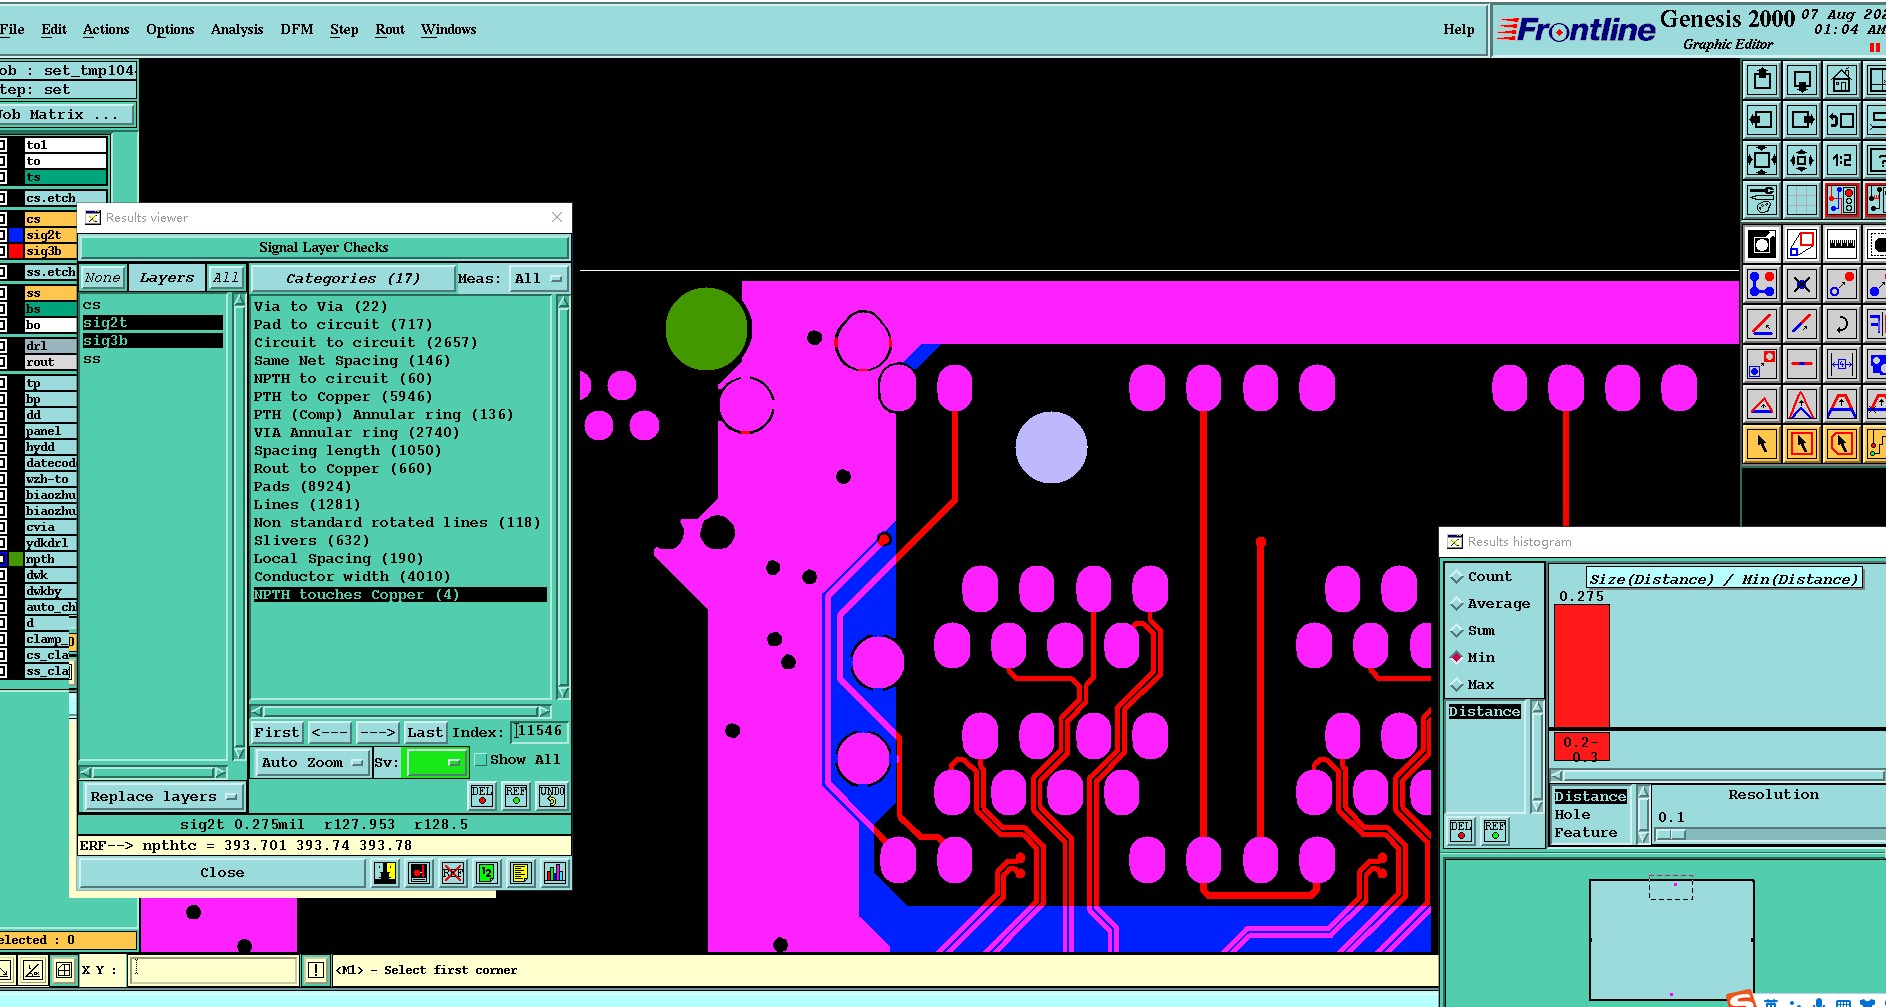
Task: Click the UNDO icon in Results viewer
Action: point(552,796)
